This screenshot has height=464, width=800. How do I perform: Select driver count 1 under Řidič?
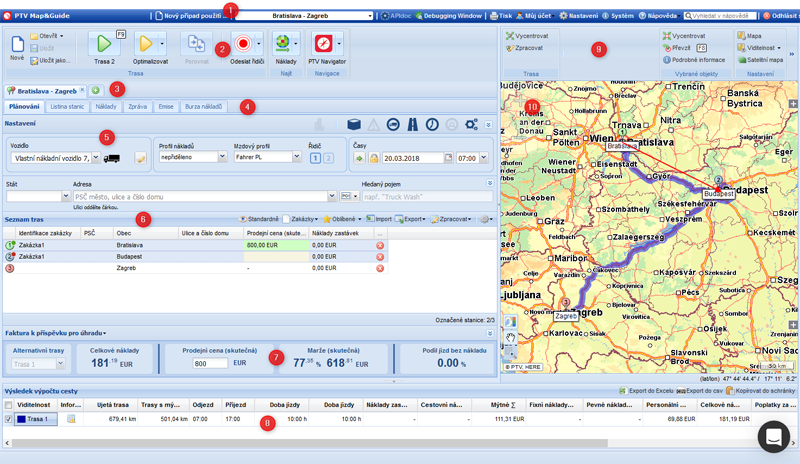[x=315, y=158]
